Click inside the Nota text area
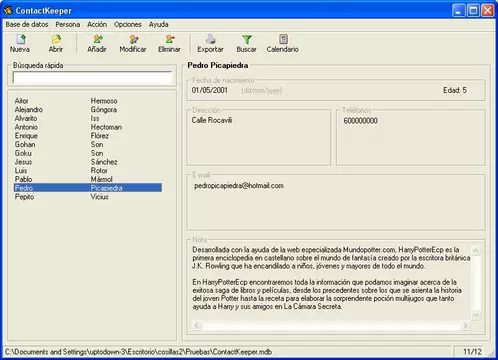Viewport: 498px width, 360px height. coord(331,282)
